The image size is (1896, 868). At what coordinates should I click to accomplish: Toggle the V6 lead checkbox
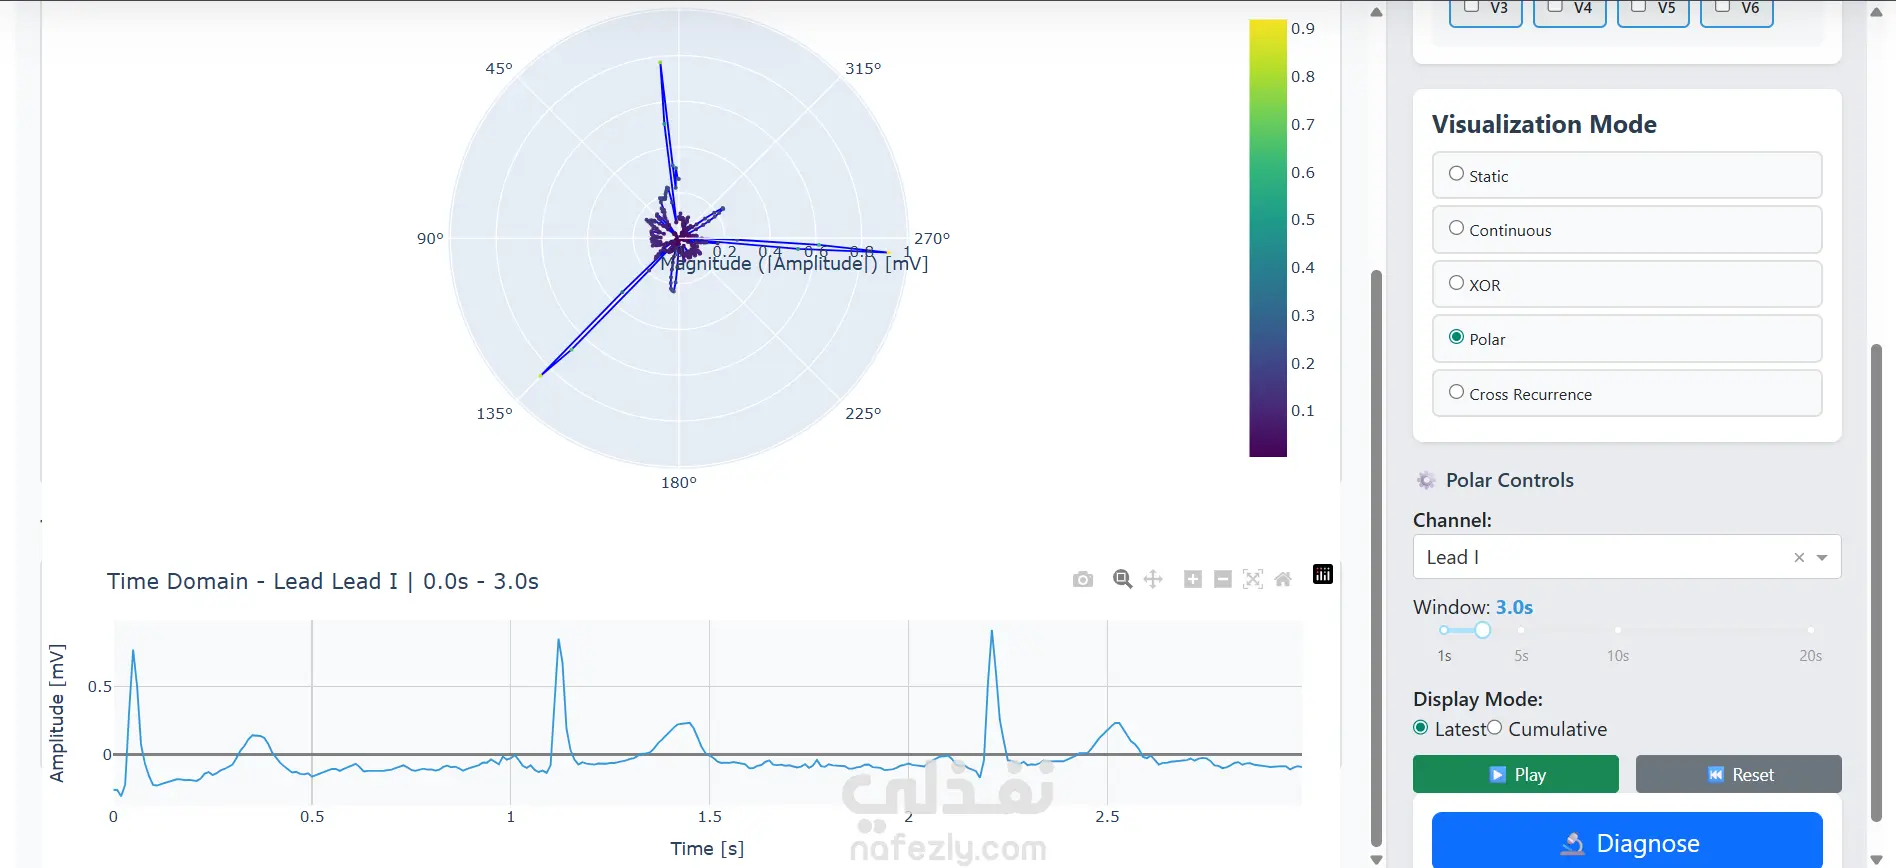pos(1723,7)
